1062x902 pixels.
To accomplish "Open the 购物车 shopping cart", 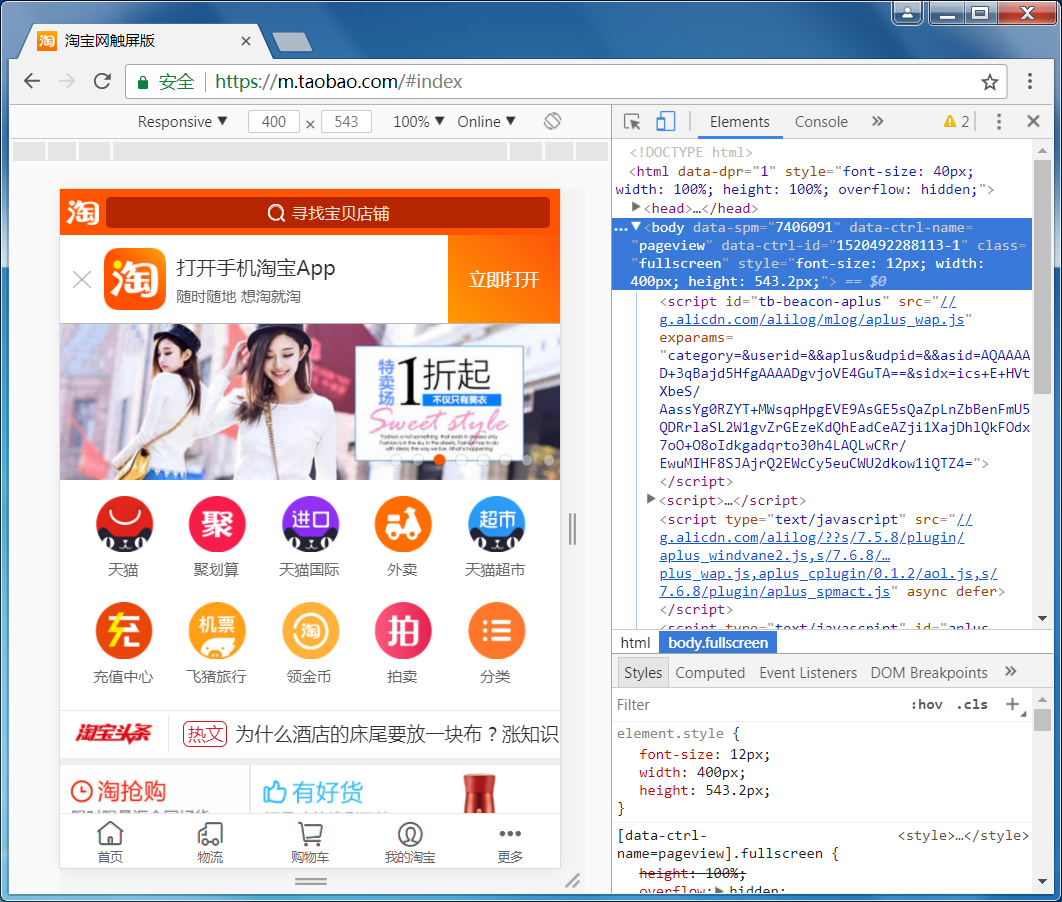I will tap(310, 834).
